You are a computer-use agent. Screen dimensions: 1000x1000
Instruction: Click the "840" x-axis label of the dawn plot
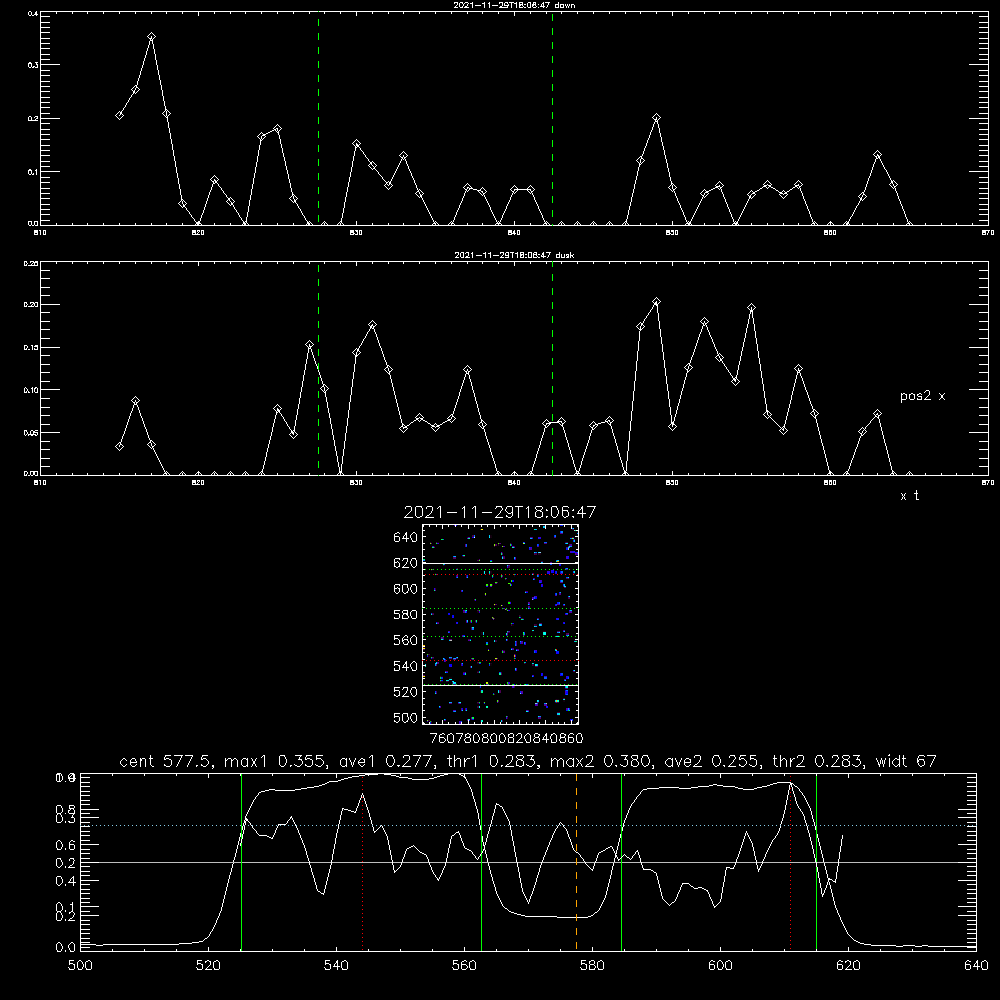coord(514,233)
